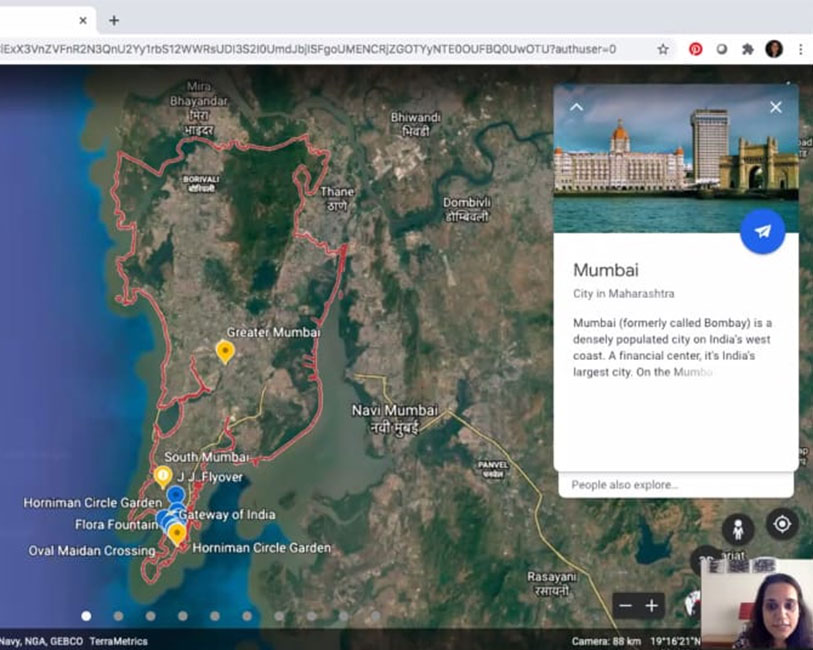Click the Thane map label
813x650 pixels.
(337, 199)
